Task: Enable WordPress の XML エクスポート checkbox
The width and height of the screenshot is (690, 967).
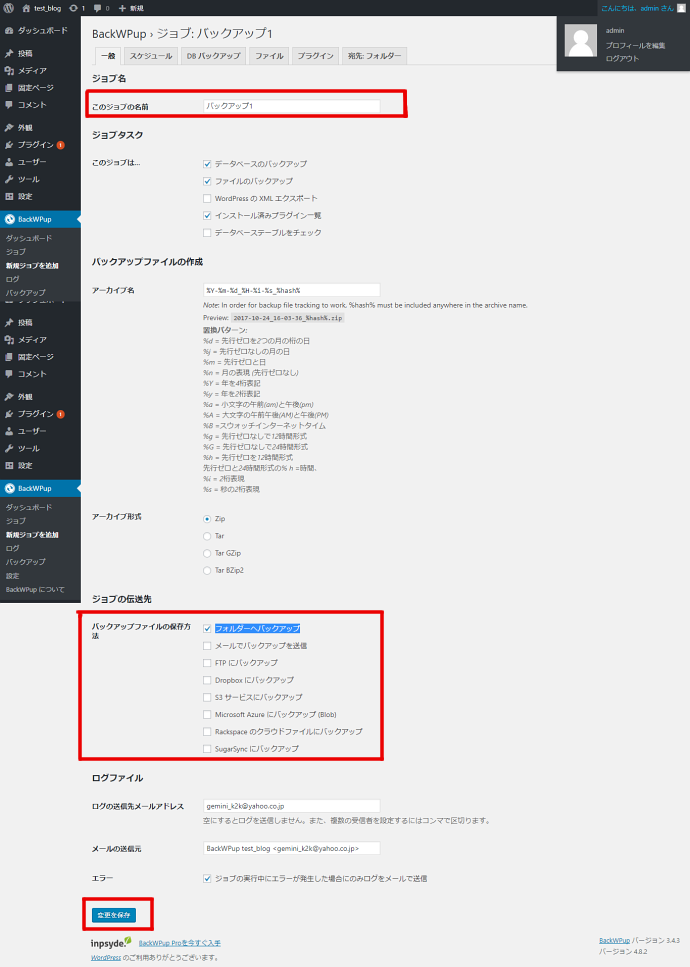Action: tap(206, 198)
